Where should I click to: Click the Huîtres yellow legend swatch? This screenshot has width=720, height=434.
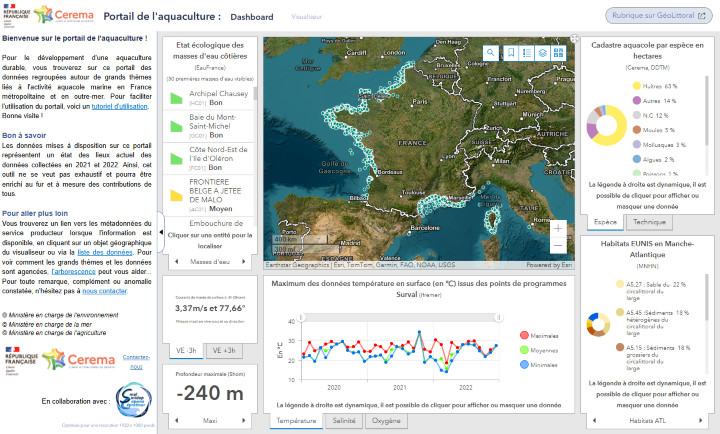click(636, 87)
